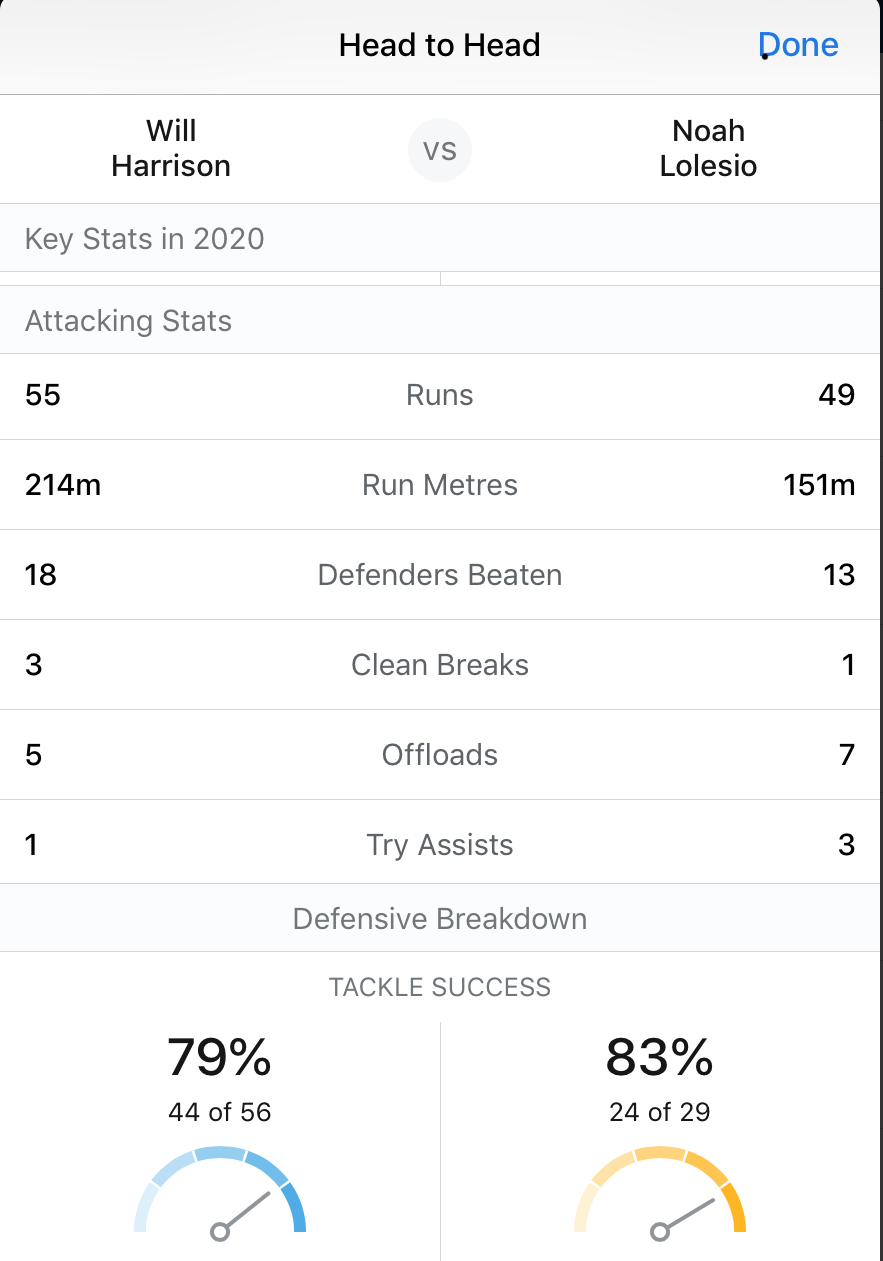
Task: Click the Head to Head title
Action: (x=440, y=45)
